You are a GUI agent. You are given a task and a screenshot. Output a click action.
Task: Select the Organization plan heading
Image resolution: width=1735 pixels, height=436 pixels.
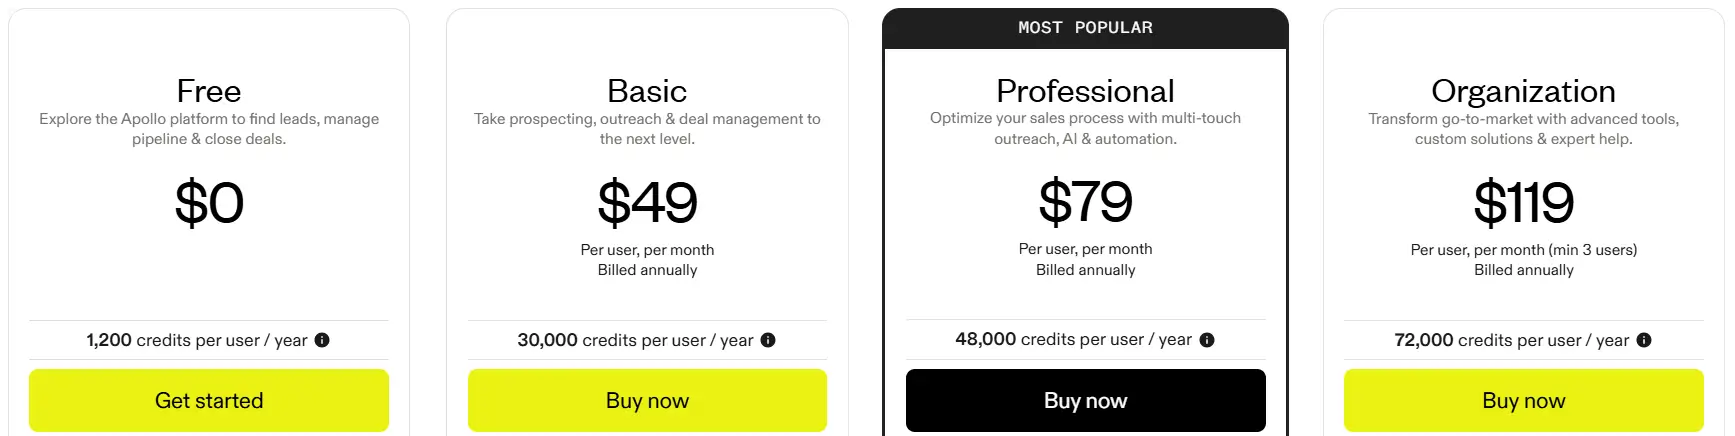click(x=1524, y=91)
